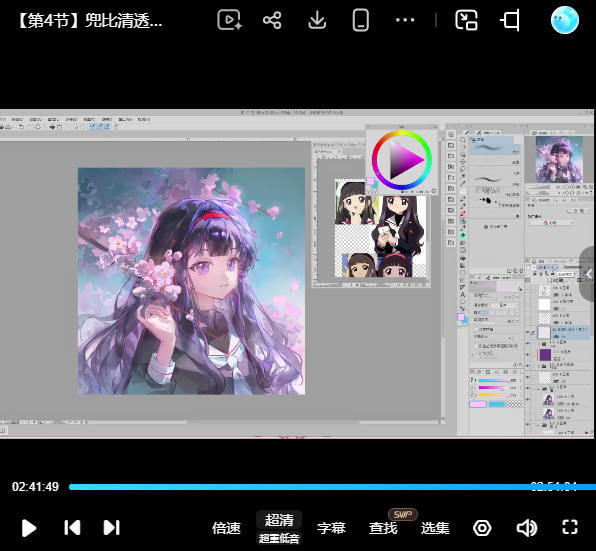Click the anime girl artwork canvas

click(x=191, y=281)
